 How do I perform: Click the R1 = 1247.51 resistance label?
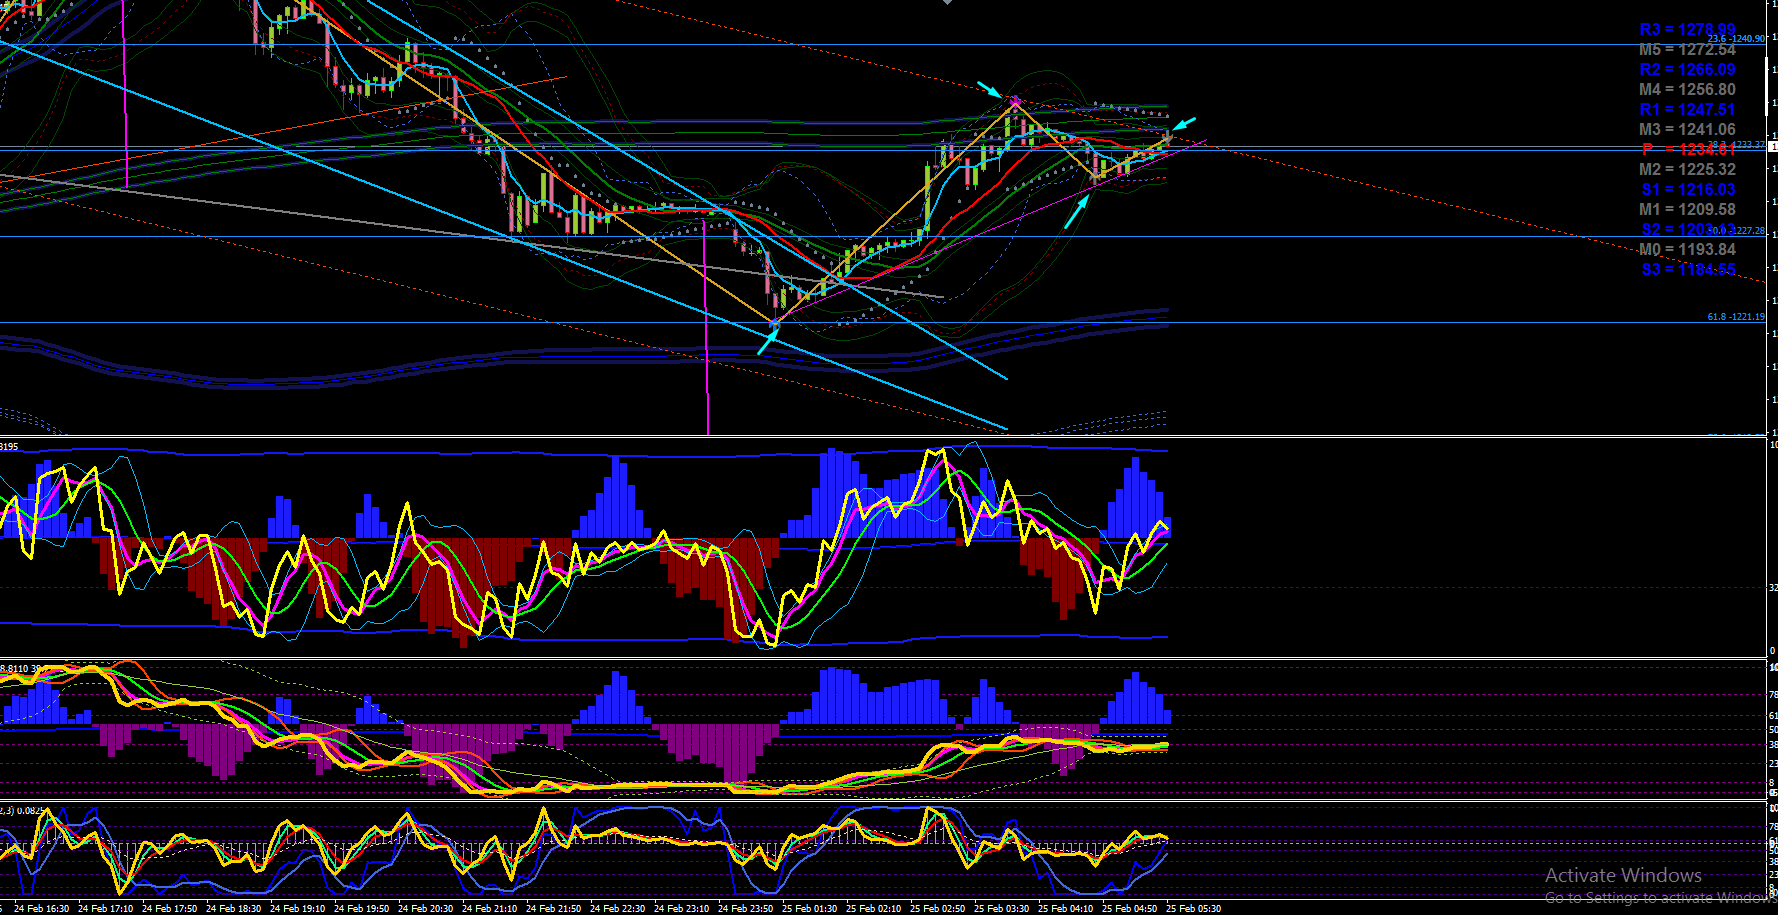(x=1687, y=110)
